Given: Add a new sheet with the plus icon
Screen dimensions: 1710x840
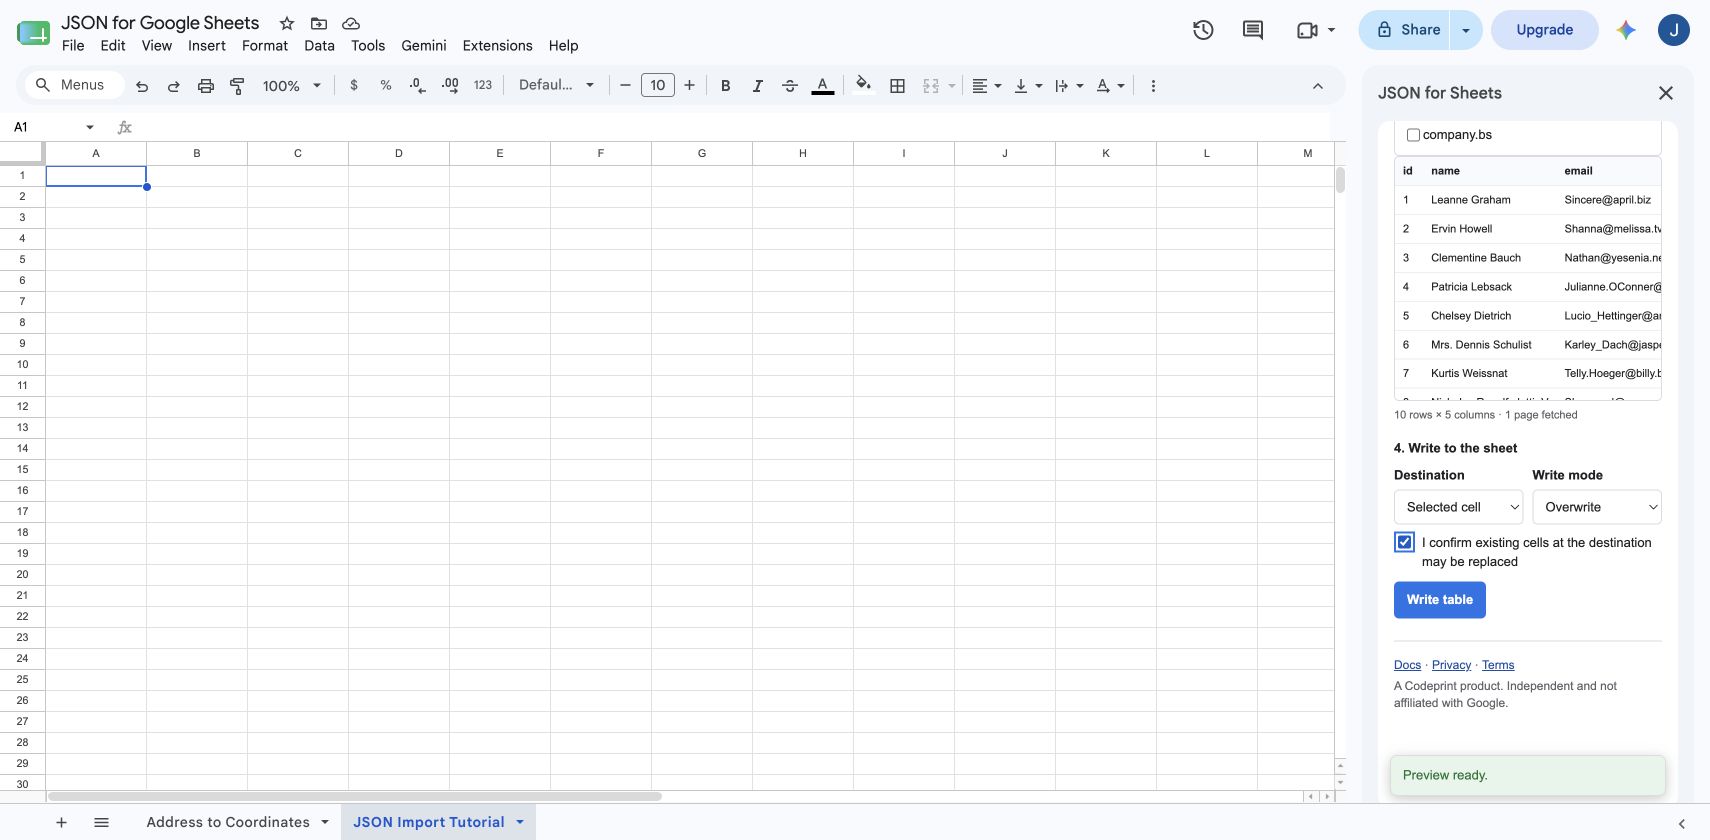Looking at the screenshot, I should (x=61, y=822).
